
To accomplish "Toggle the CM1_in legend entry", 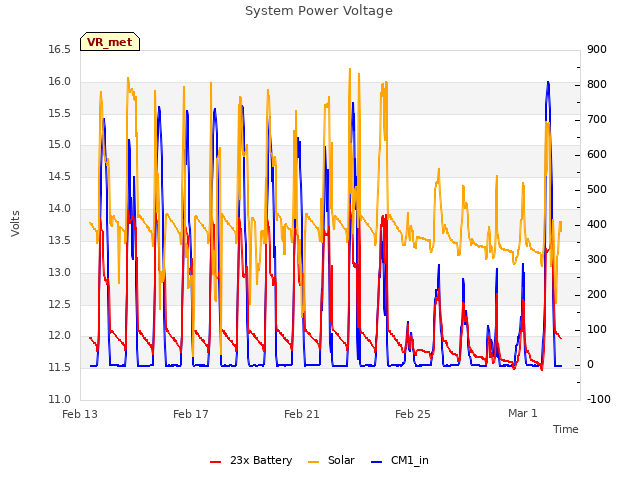I will [400, 460].
